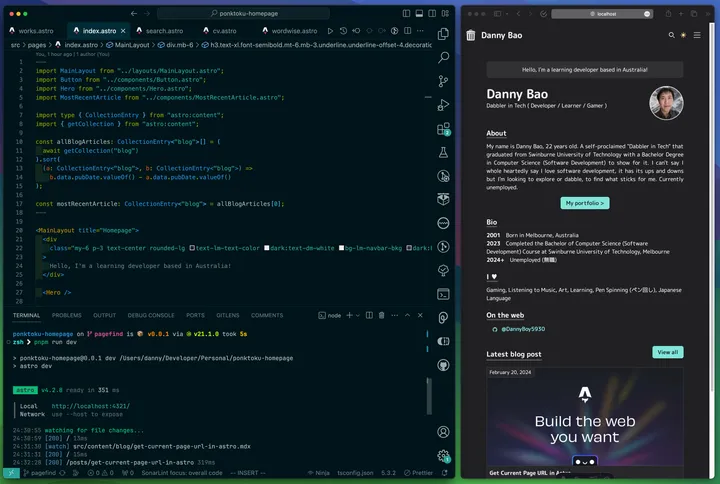Open the PORTS panel tab
This screenshot has height=484, width=720.
195,315
